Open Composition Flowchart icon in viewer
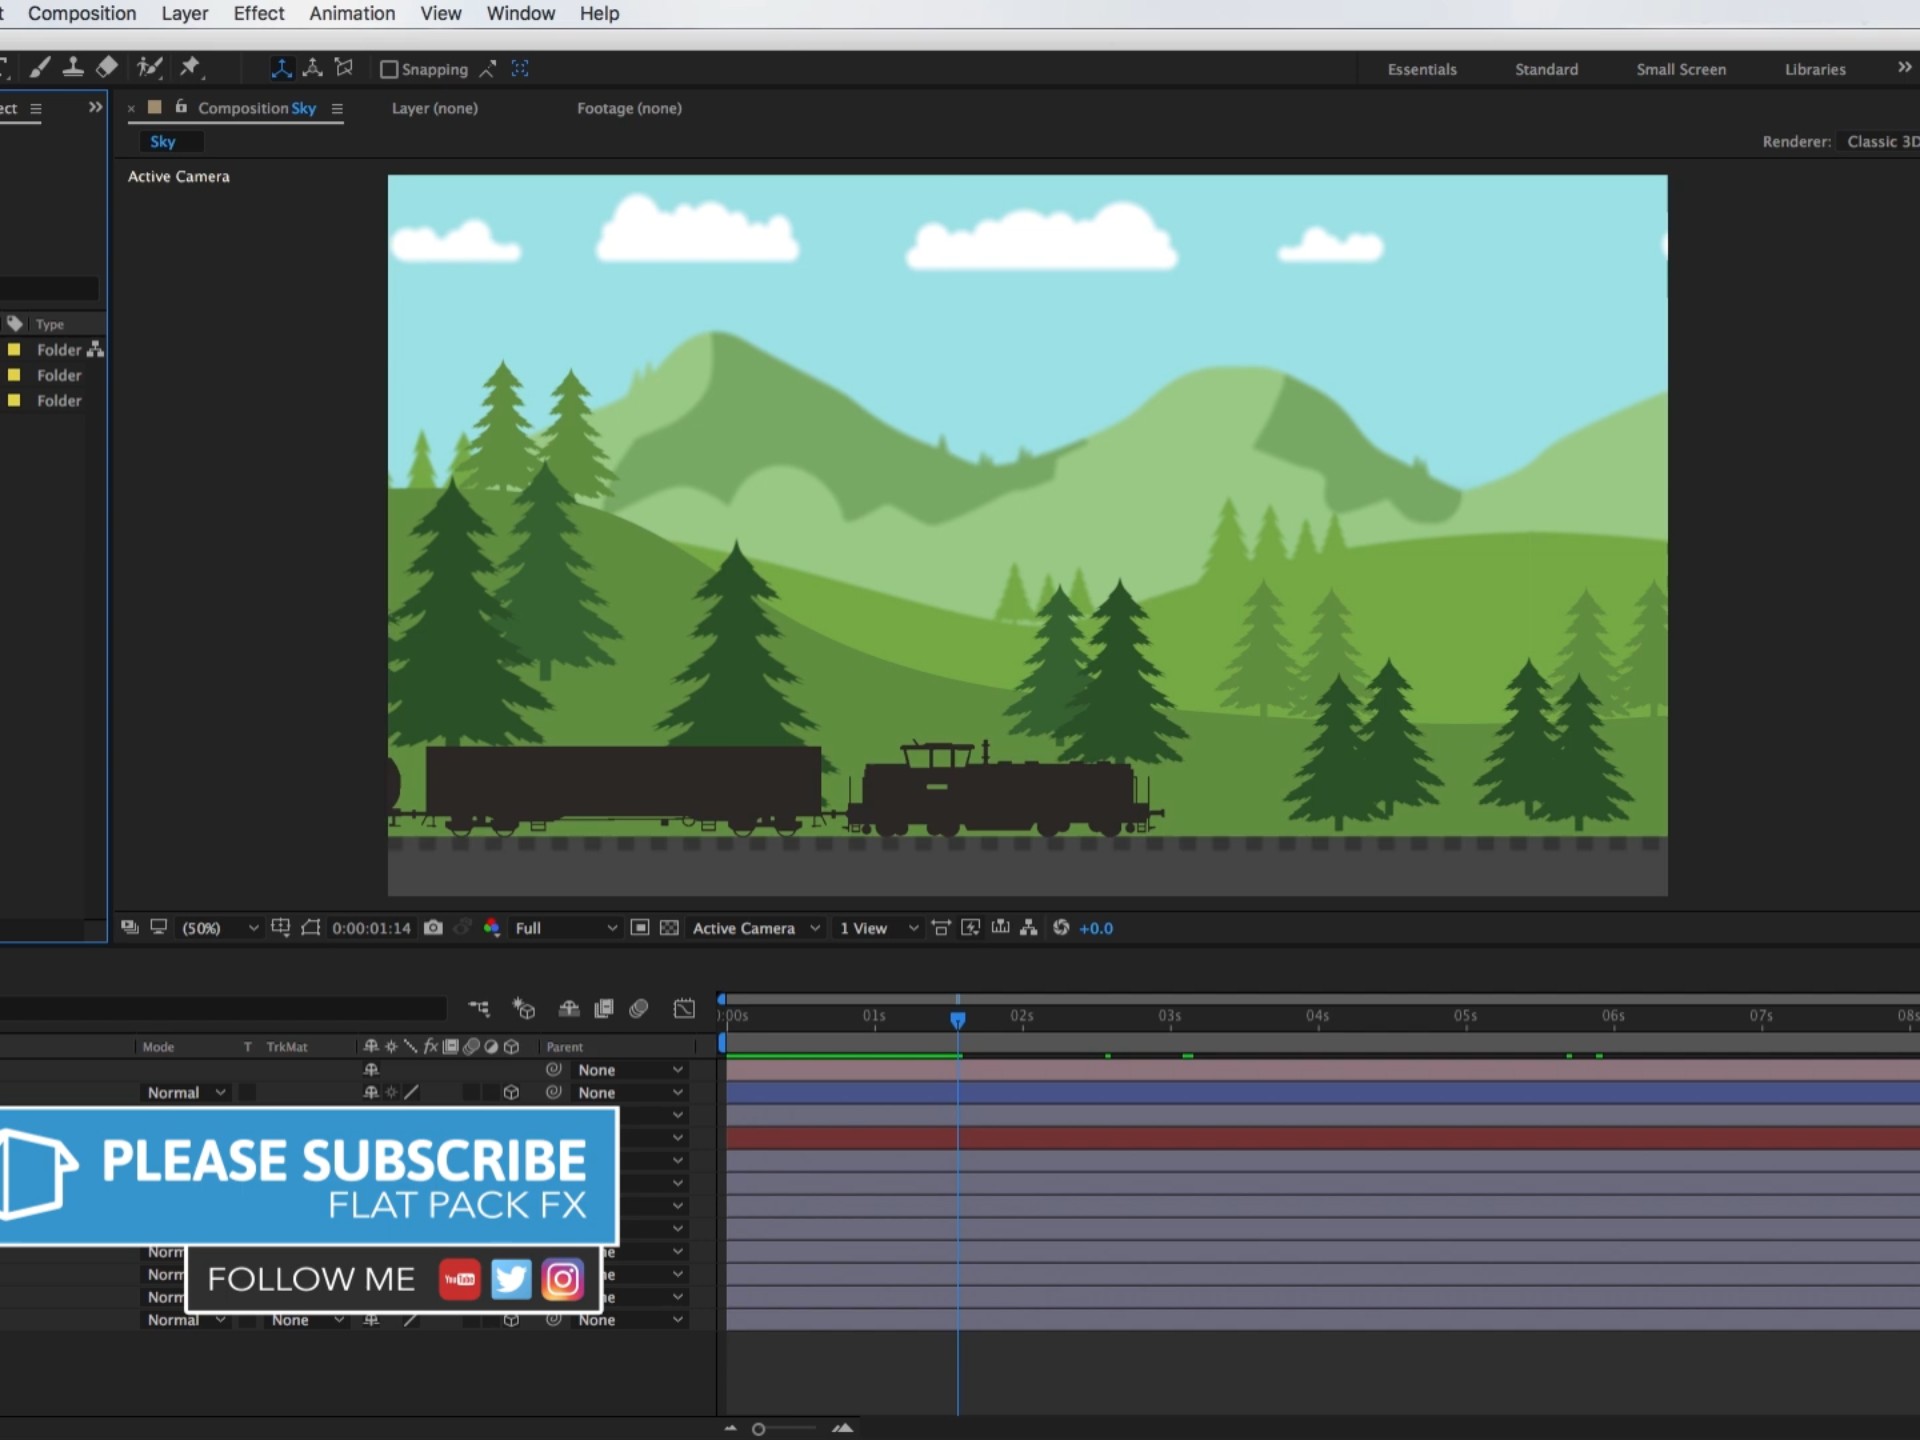The image size is (1920, 1440). 1029,927
